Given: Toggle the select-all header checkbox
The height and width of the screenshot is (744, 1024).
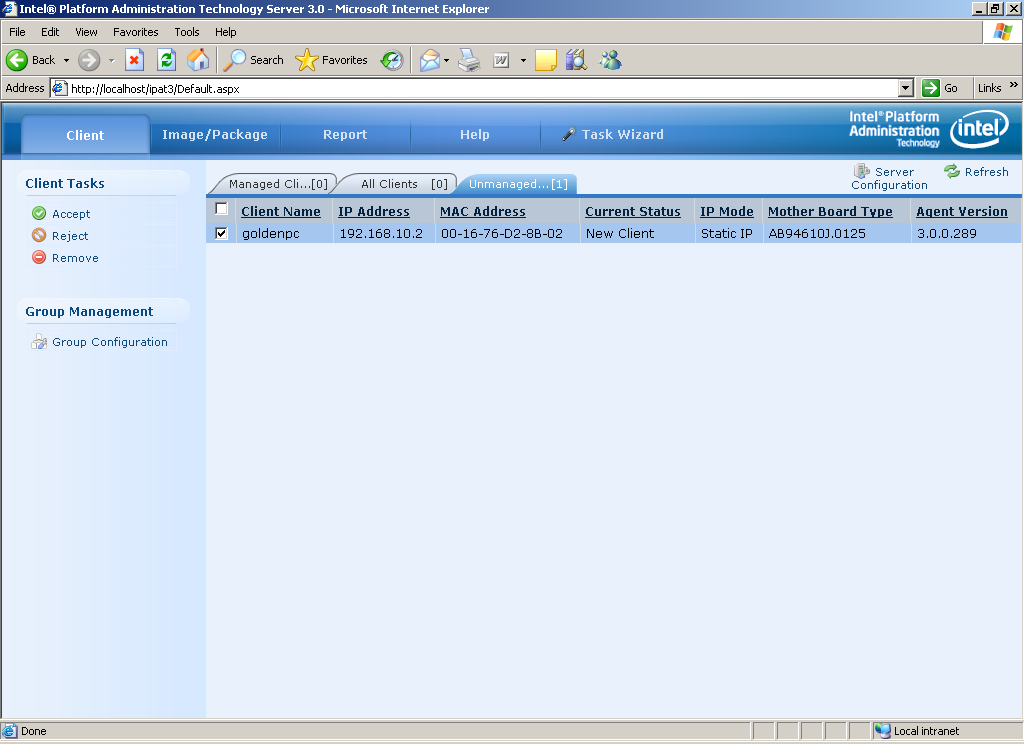Looking at the screenshot, I should pos(221,209).
